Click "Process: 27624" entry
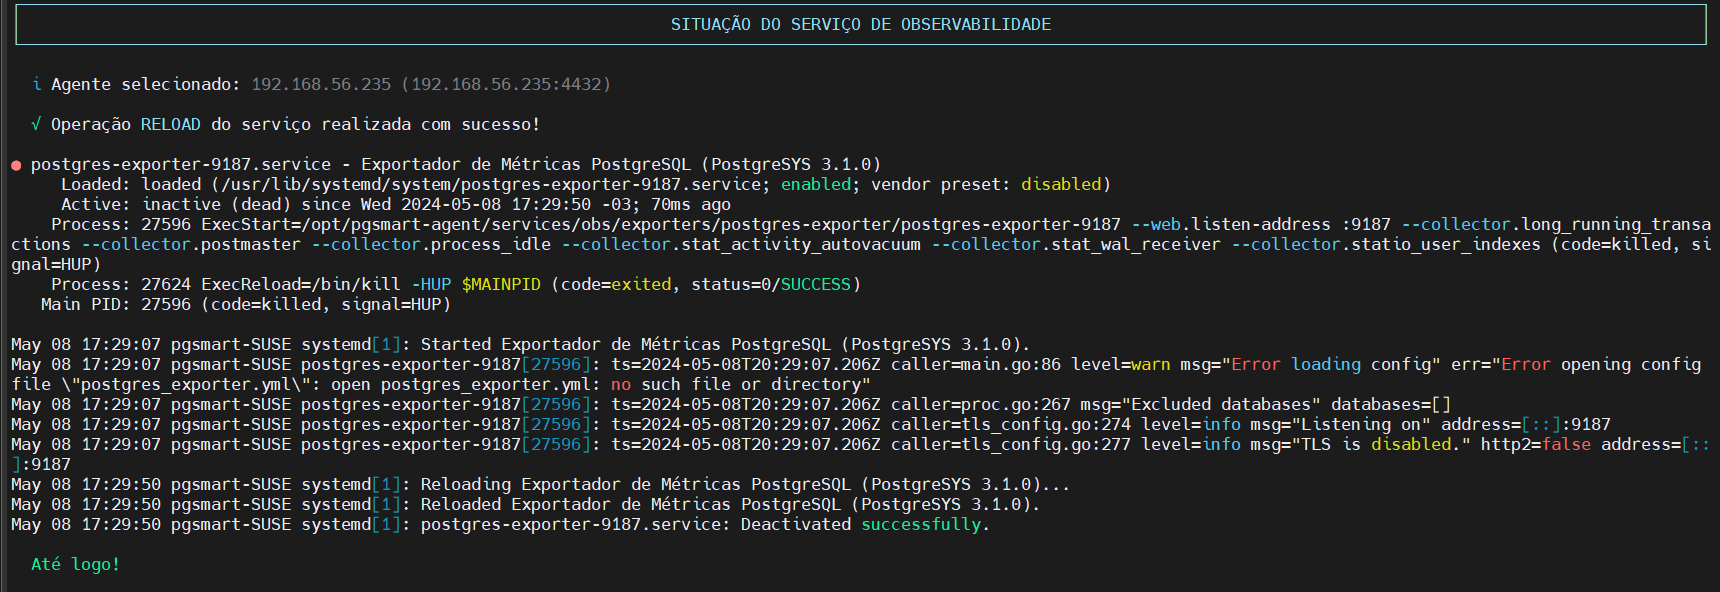 pyautogui.click(x=121, y=284)
